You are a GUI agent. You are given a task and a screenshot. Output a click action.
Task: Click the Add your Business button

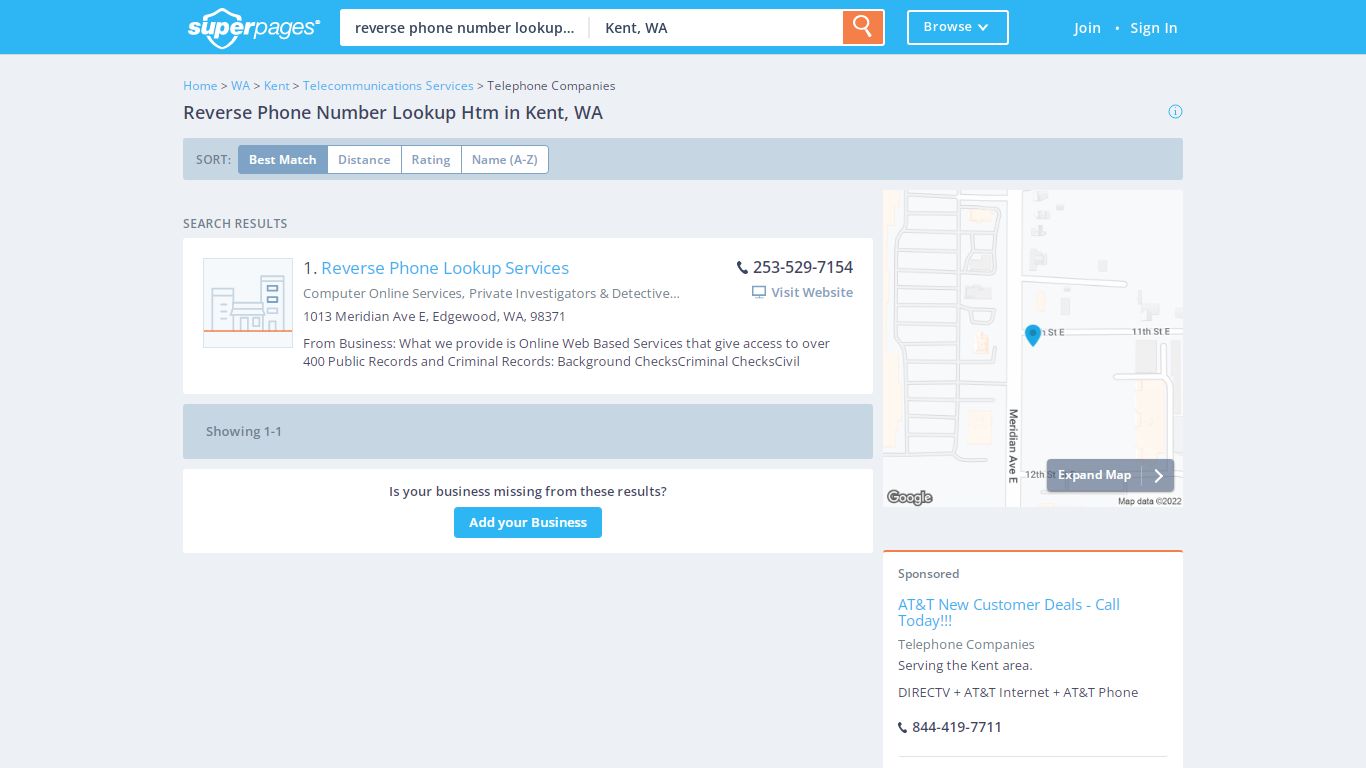point(528,522)
